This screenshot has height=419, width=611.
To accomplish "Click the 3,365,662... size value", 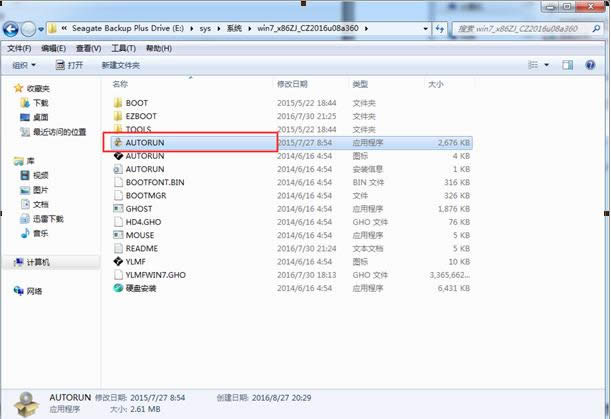I will pos(450,275).
